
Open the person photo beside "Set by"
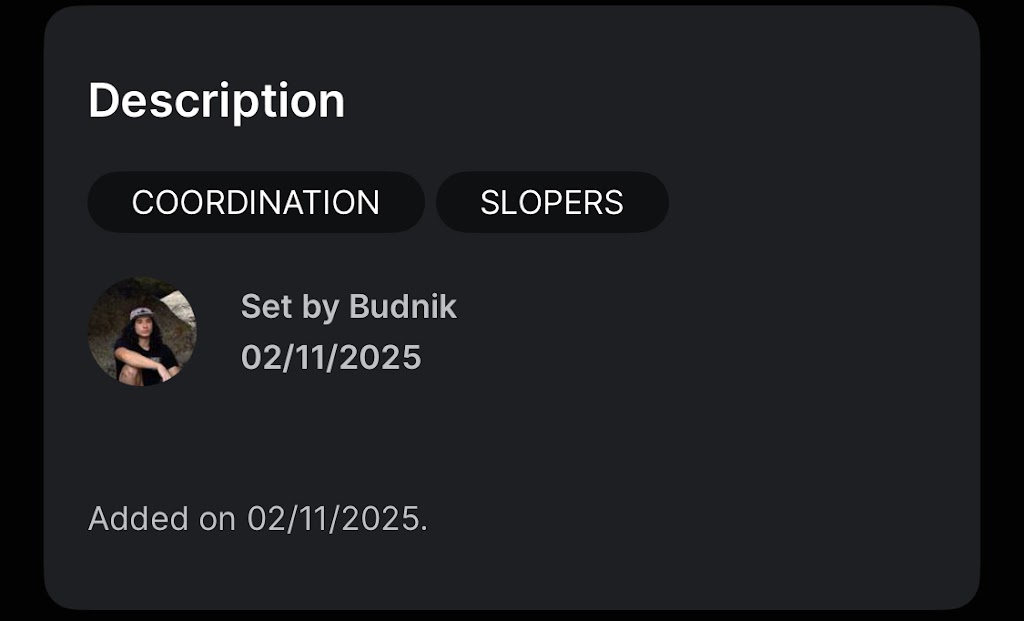tap(142, 332)
